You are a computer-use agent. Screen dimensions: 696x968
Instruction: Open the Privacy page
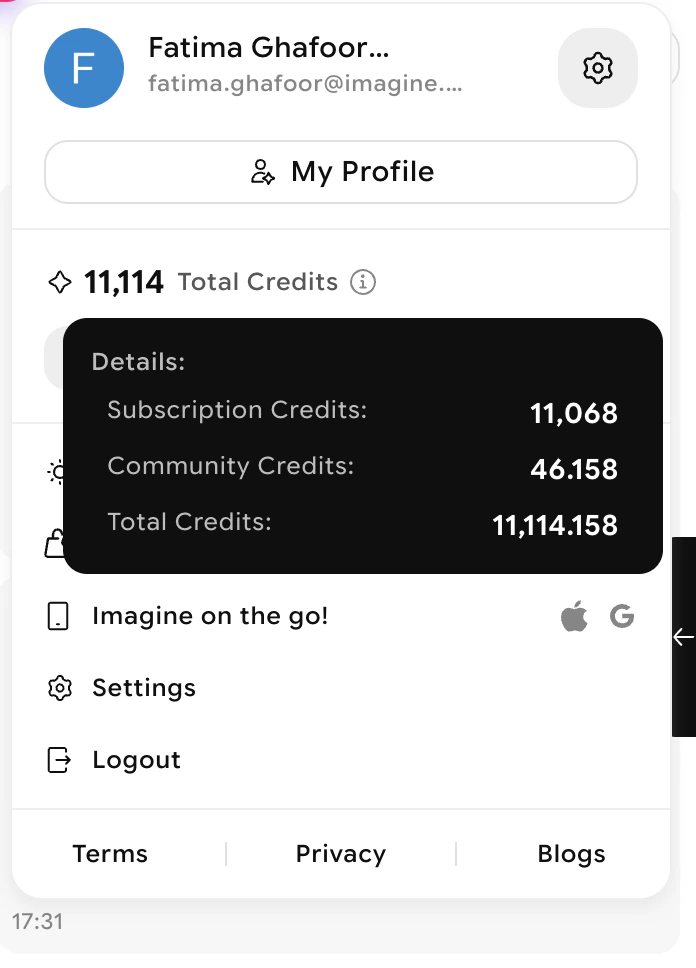[x=340, y=854]
